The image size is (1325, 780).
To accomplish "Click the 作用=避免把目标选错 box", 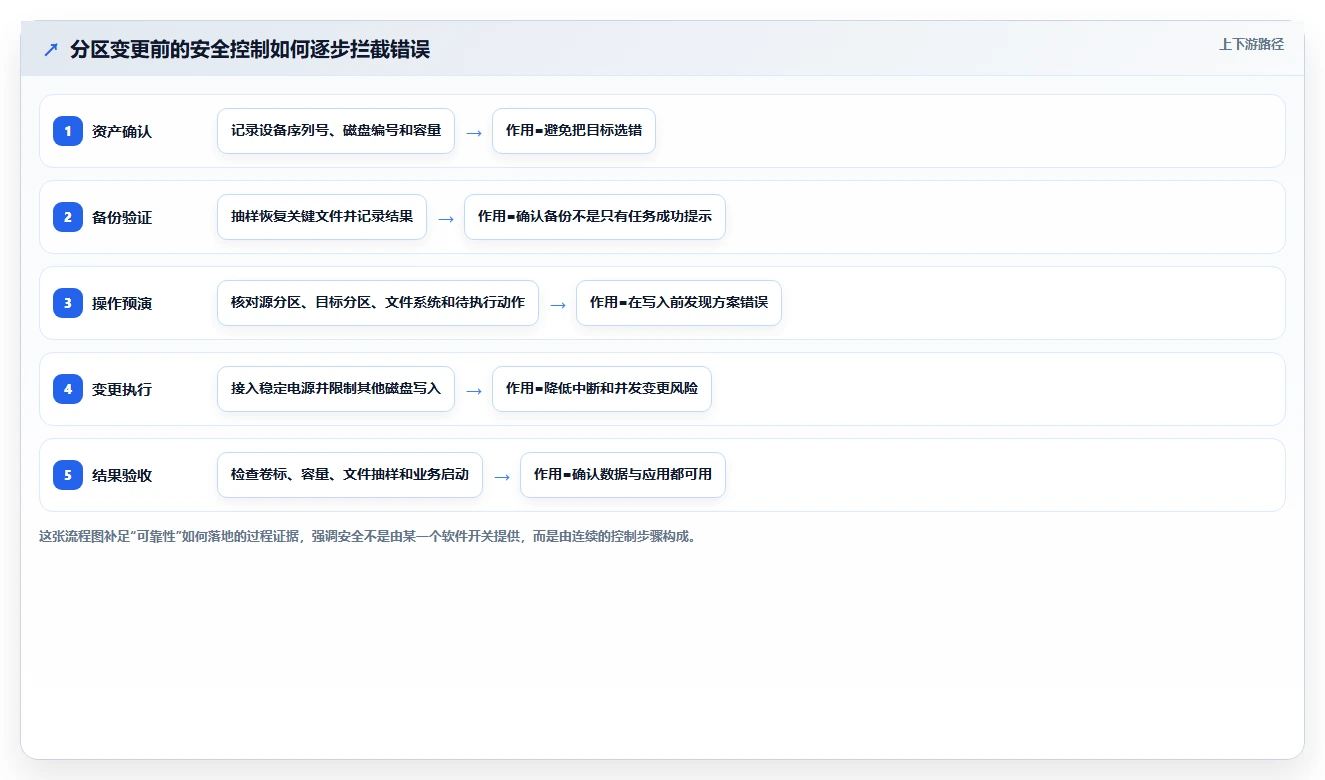I will [x=574, y=131].
